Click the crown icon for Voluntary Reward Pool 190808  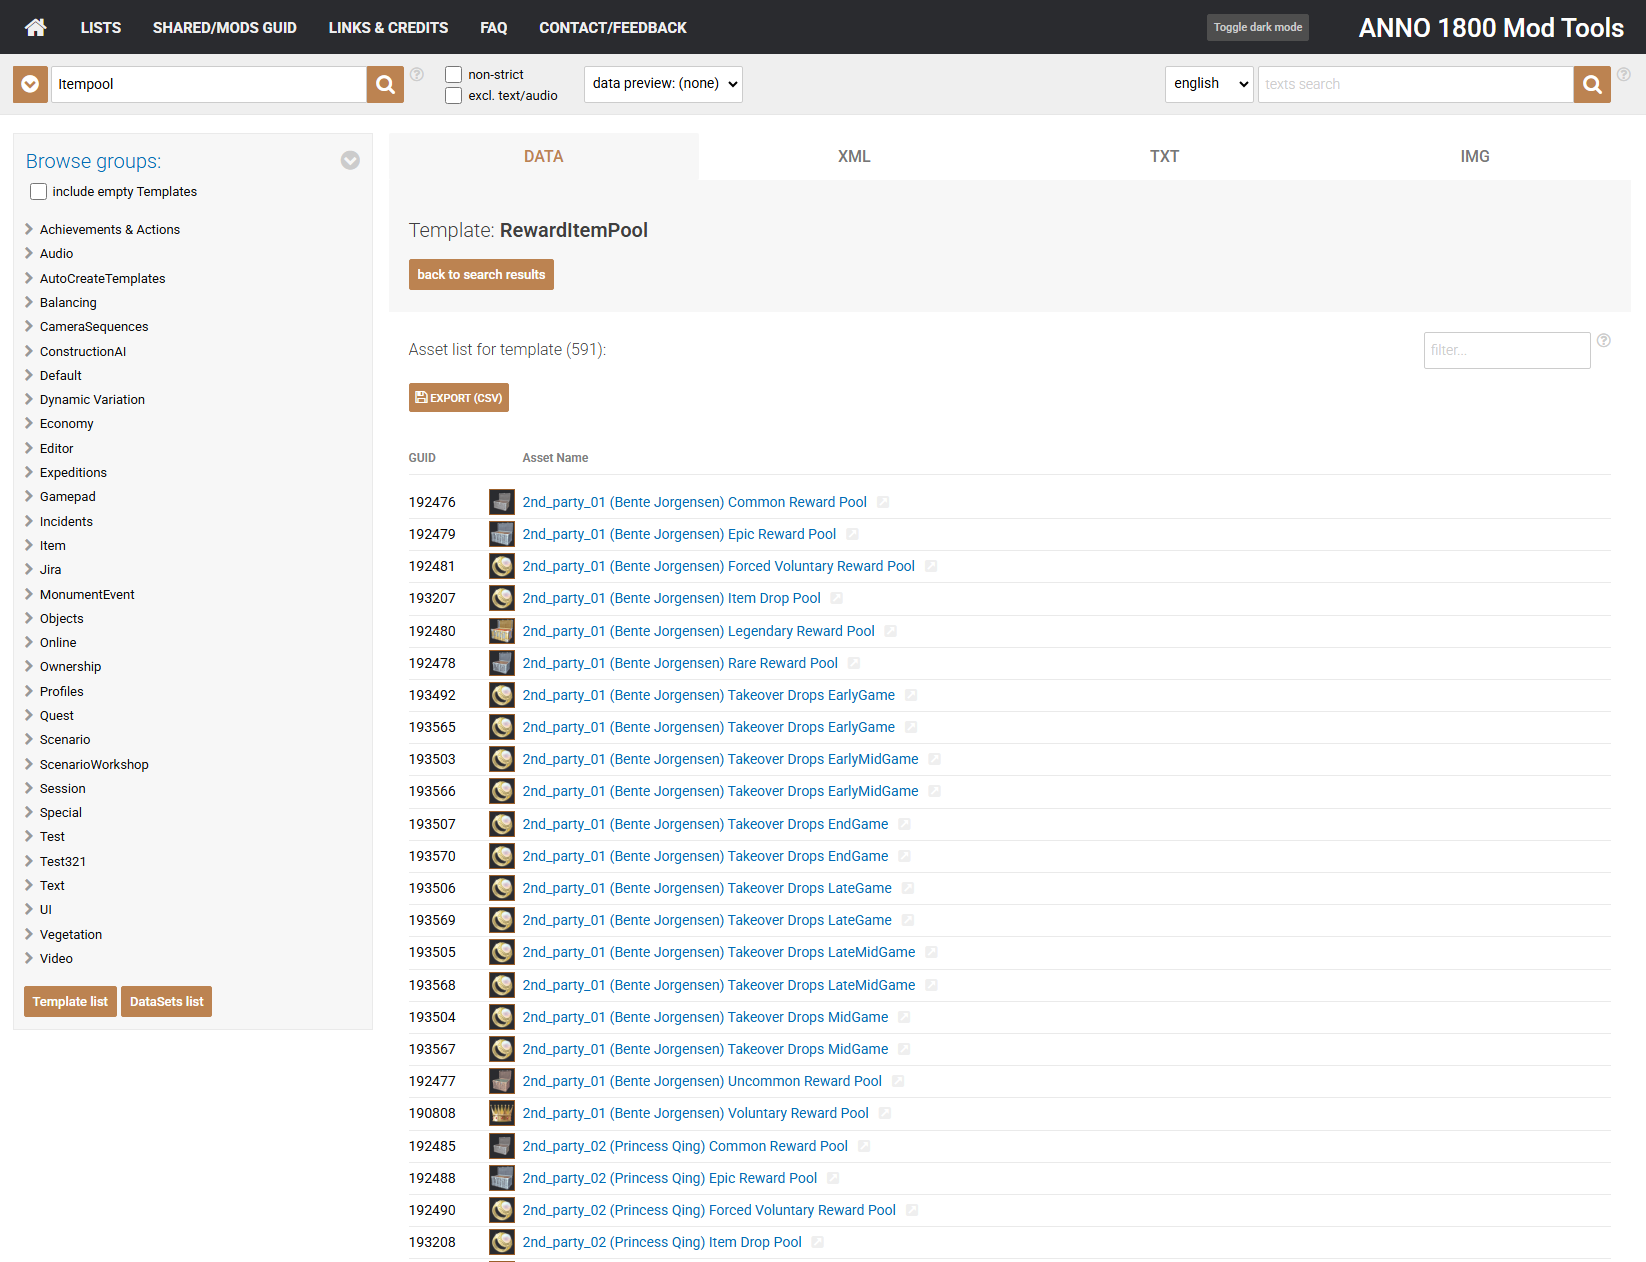(x=501, y=1113)
